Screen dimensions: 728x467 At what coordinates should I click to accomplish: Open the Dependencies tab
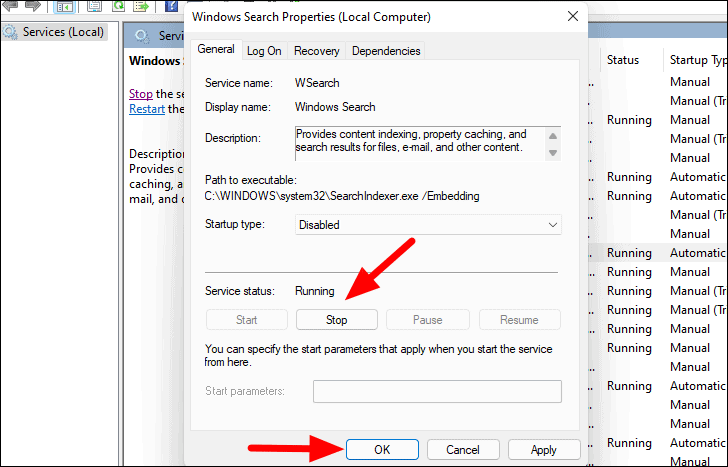[386, 51]
